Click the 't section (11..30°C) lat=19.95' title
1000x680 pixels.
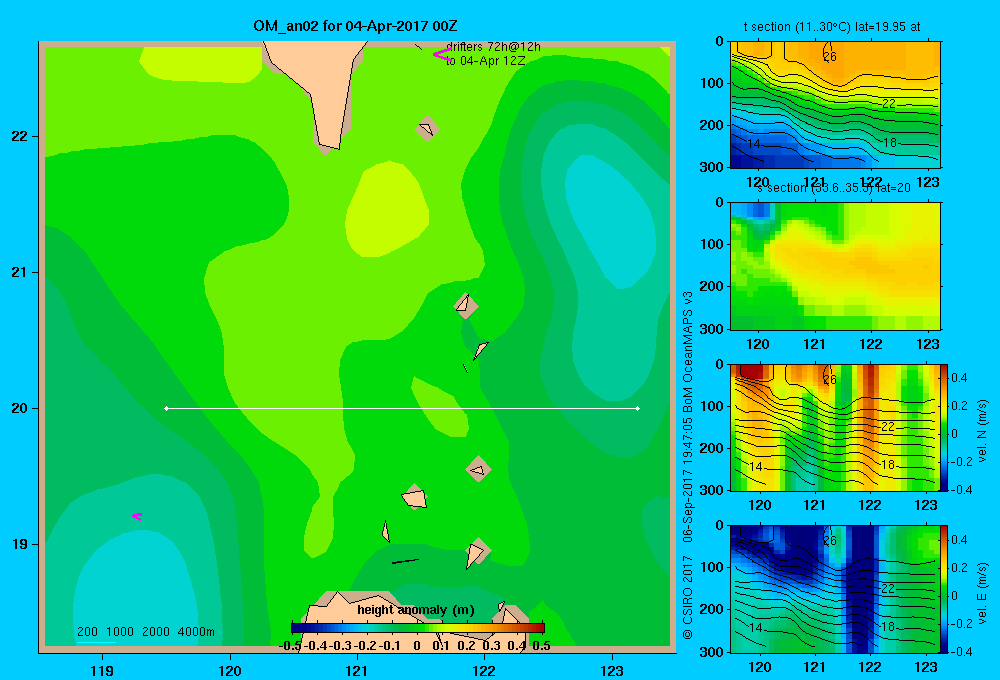point(832,27)
